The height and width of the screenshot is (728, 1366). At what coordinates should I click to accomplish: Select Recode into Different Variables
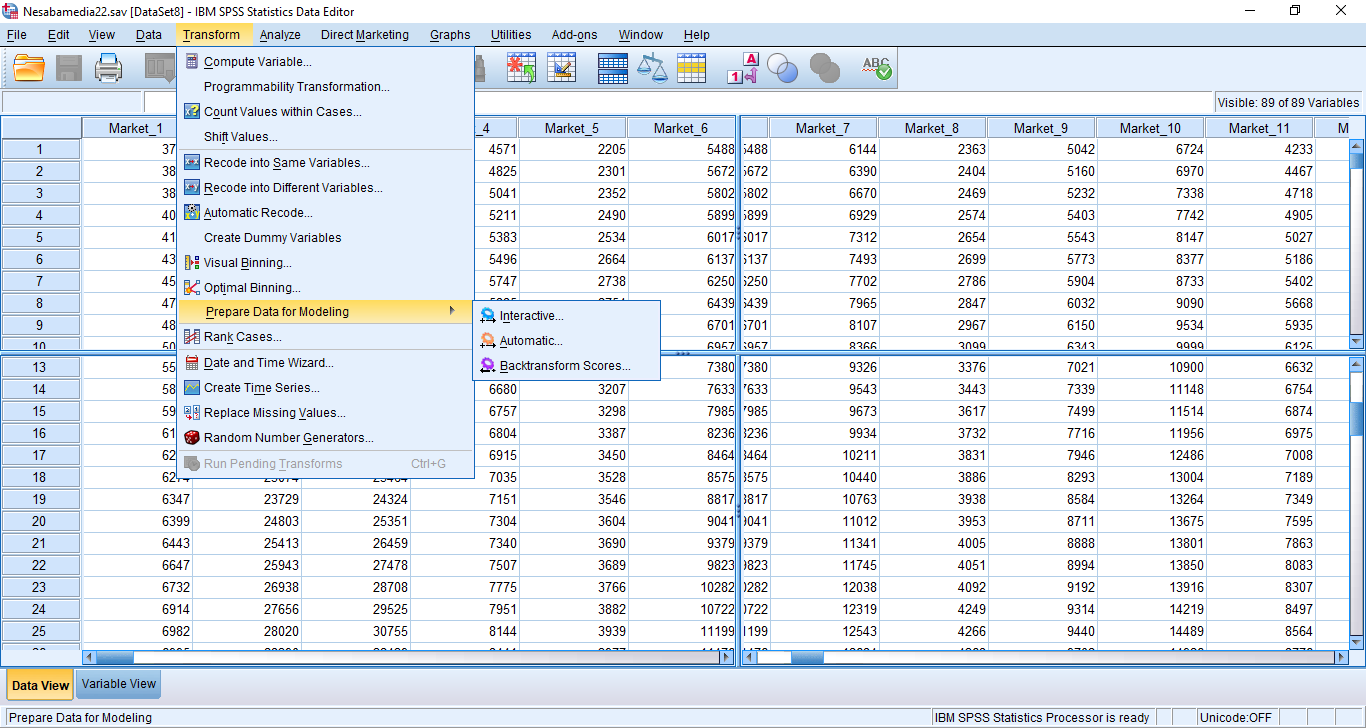[x=292, y=188]
